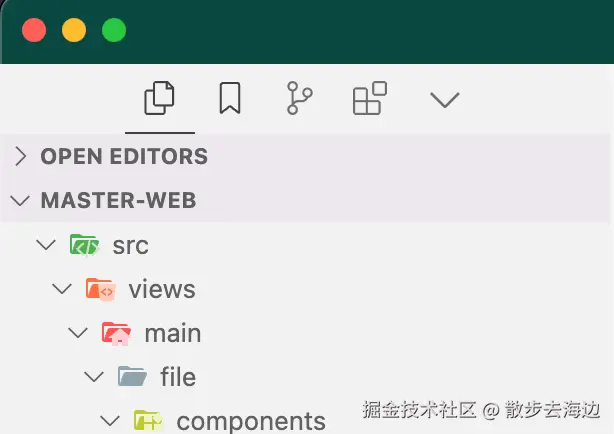
Task: Open the Source Control branch icon
Action: click(x=300, y=98)
